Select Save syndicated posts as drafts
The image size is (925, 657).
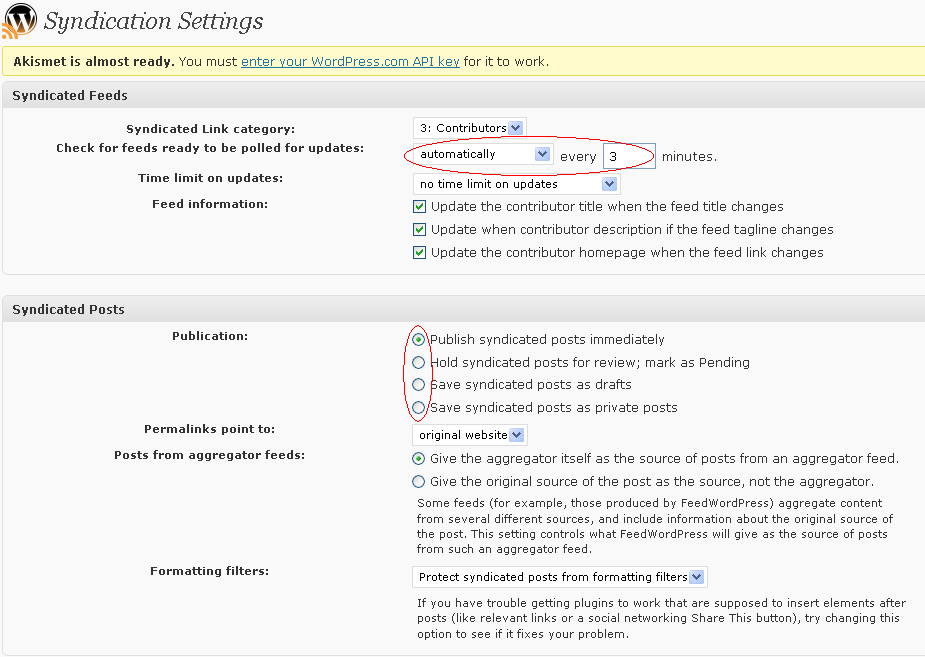click(x=418, y=385)
